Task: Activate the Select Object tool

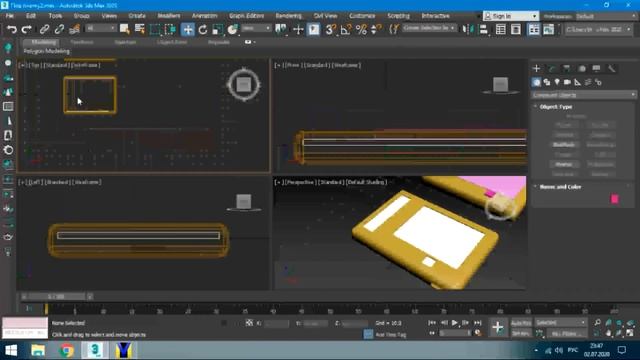Action: click(124, 29)
